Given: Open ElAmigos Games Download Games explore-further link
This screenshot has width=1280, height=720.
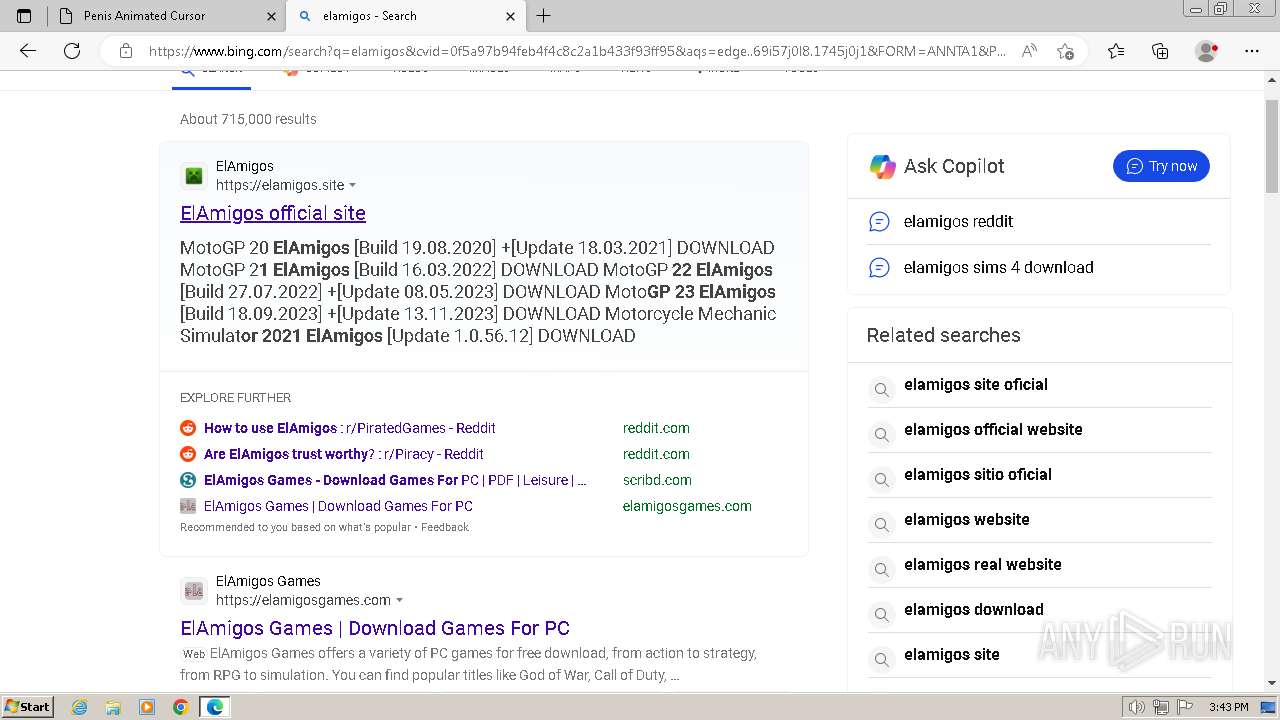Looking at the screenshot, I should 338,506.
